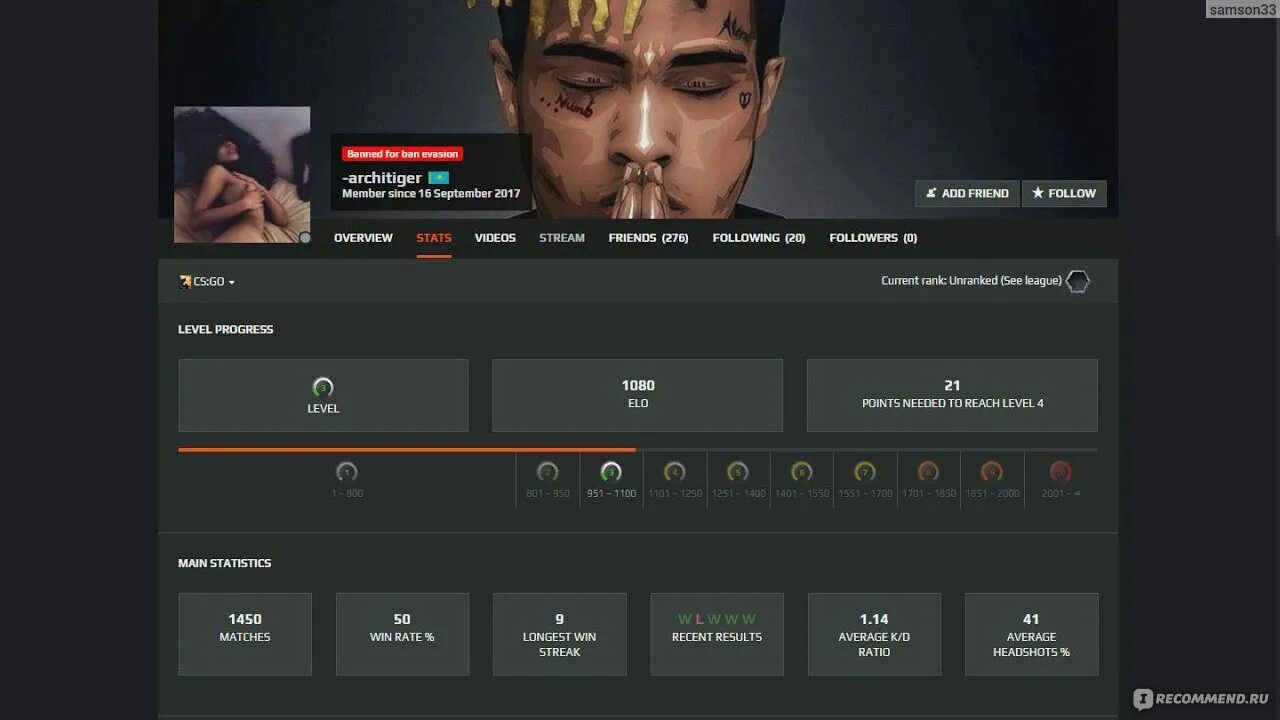Click the '801 – 950' ELO range label
The width and height of the screenshot is (1280, 720).
point(548,494)
